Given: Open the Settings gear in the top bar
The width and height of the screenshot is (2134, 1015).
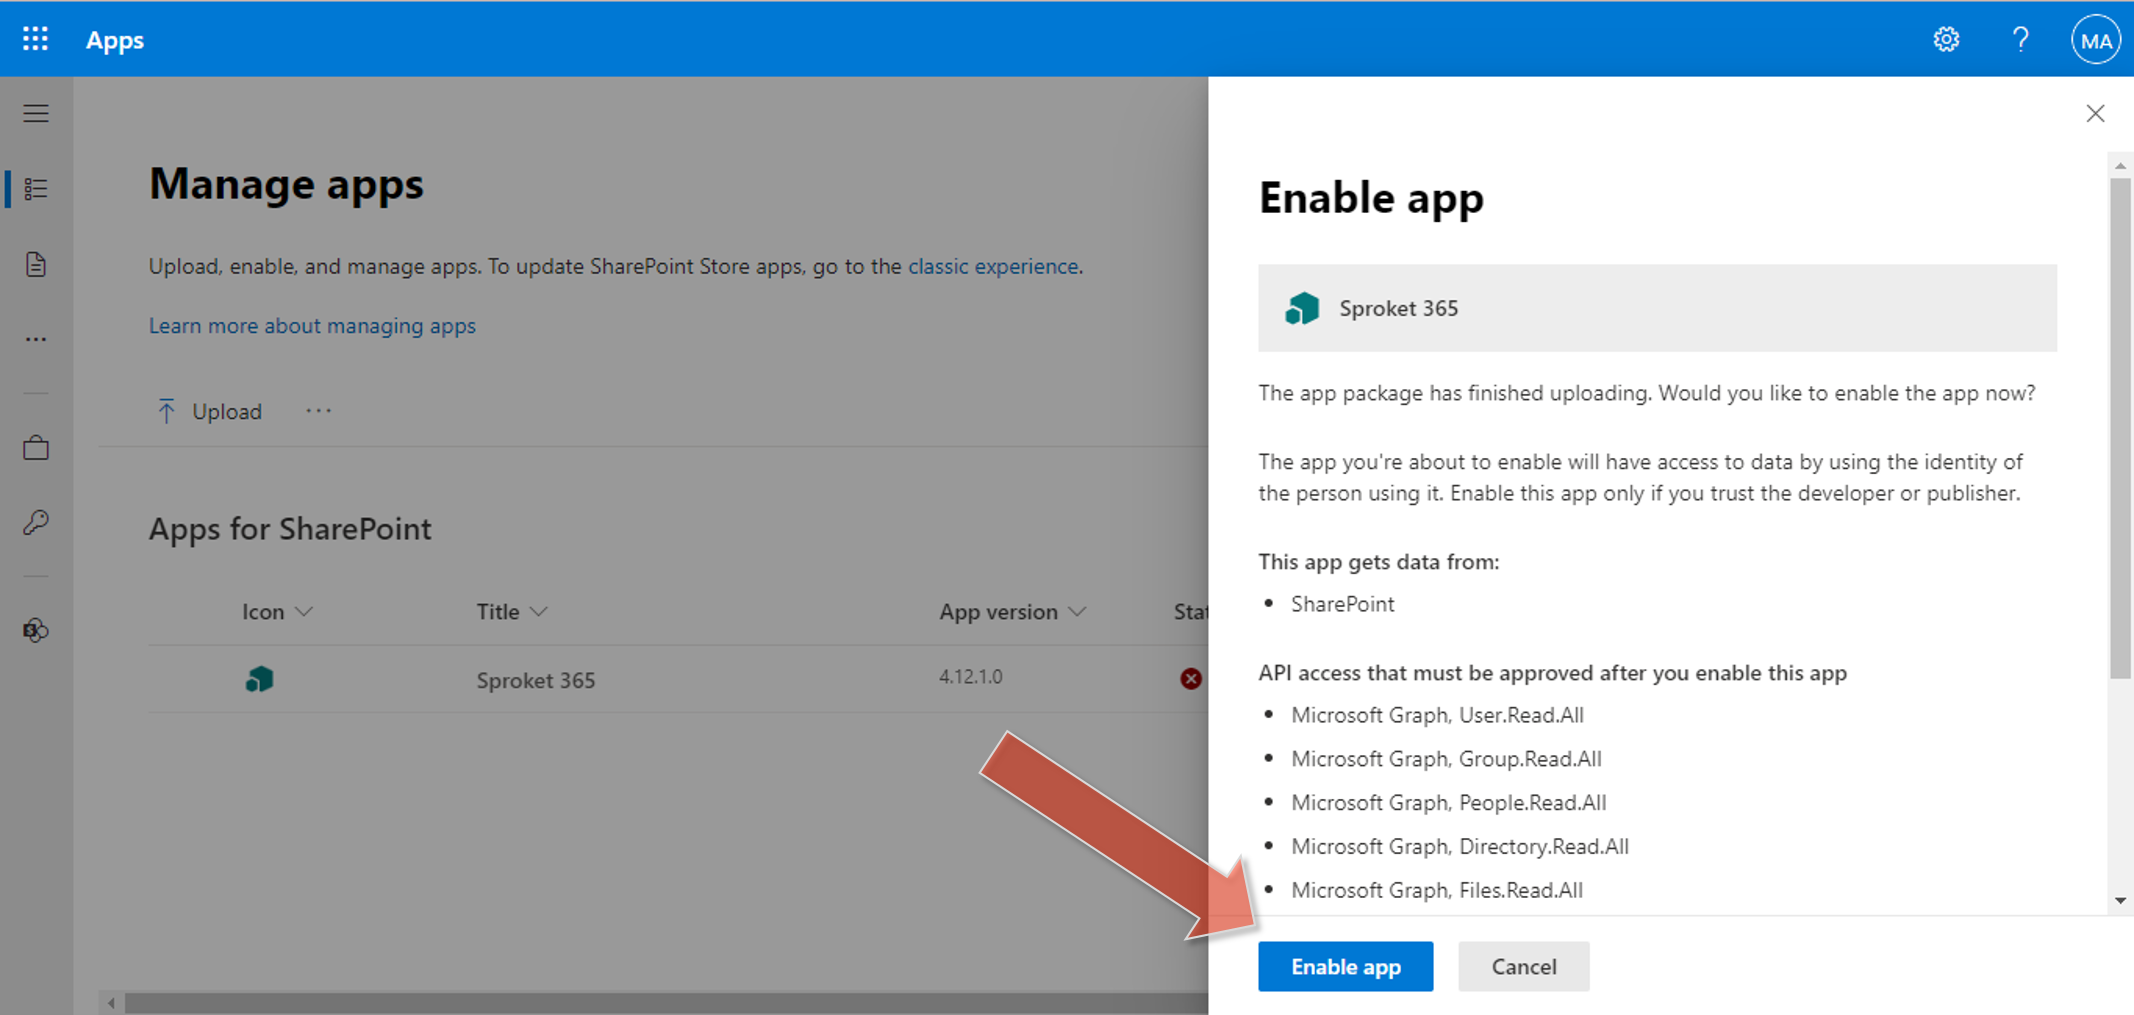Looking at the screenshot, I should tap(1947, 39).
